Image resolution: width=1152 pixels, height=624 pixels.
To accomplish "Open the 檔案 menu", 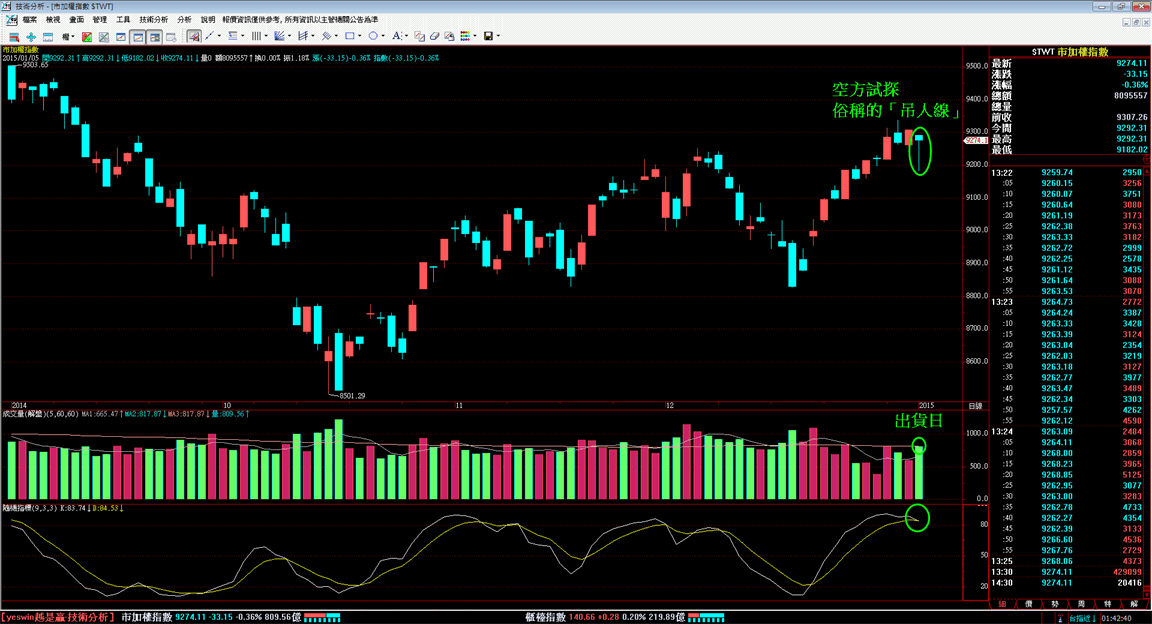I will pos(29,20).
